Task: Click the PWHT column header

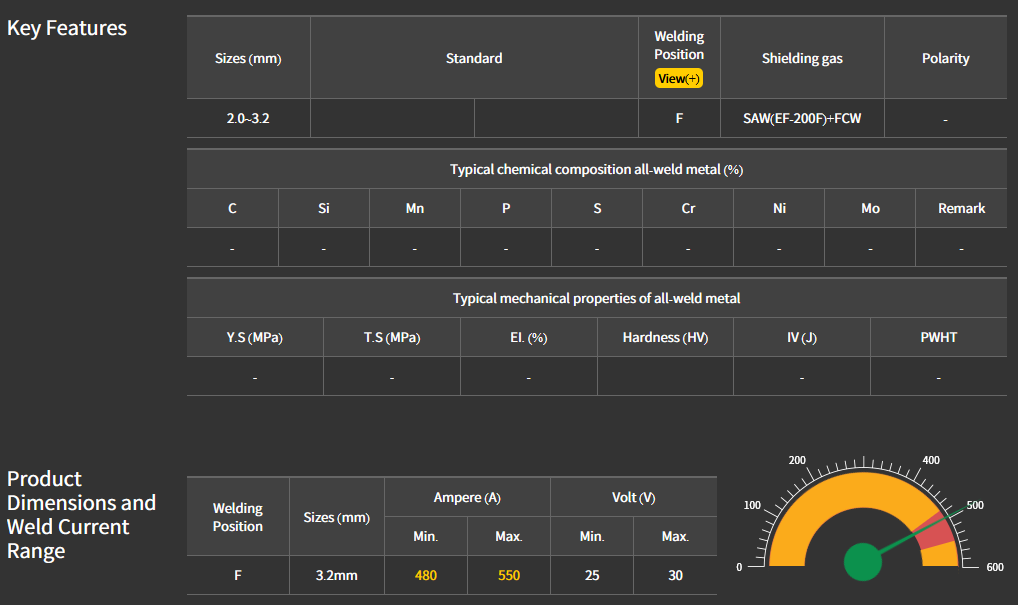Action: tap(938, 337)
